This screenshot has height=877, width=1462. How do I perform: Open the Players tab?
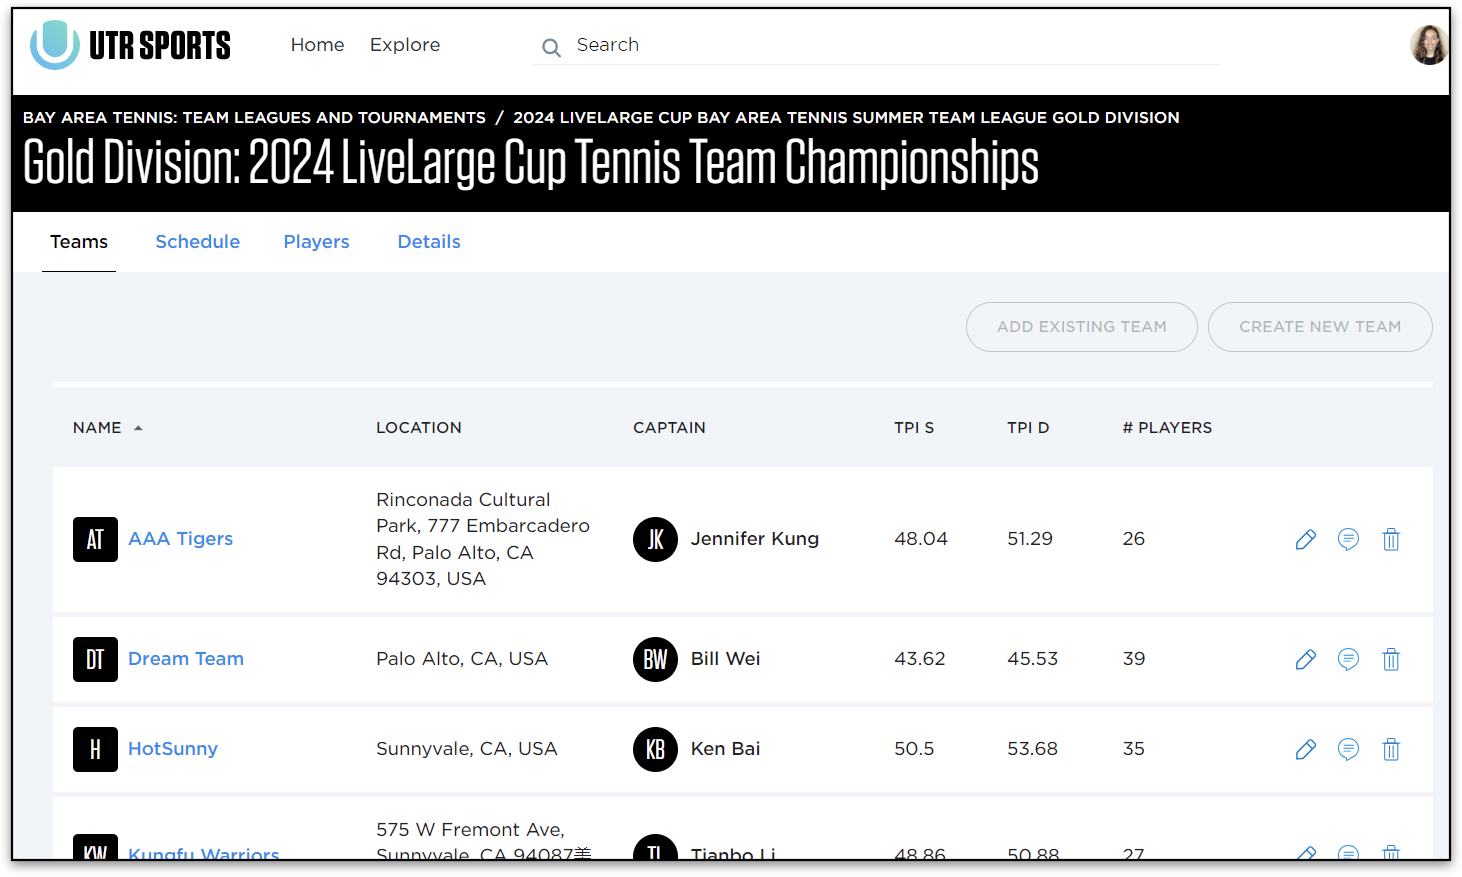(316, 241)
